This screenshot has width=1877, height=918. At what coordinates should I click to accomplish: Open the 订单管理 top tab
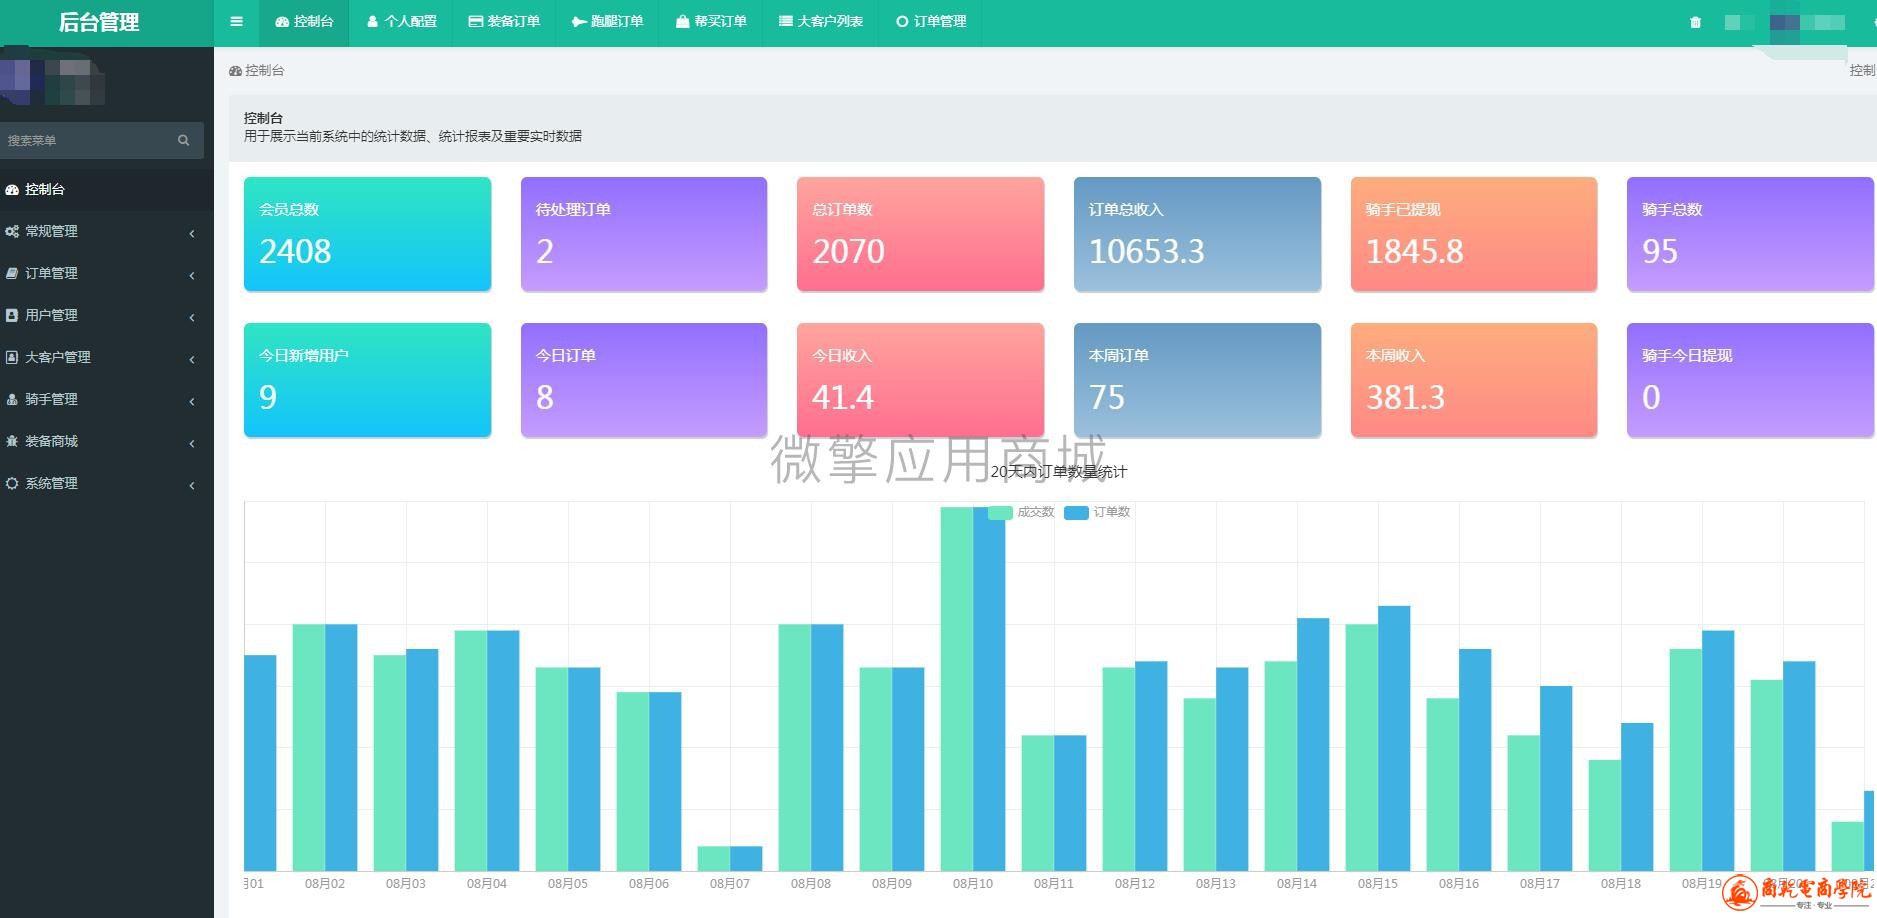(931, 21)
